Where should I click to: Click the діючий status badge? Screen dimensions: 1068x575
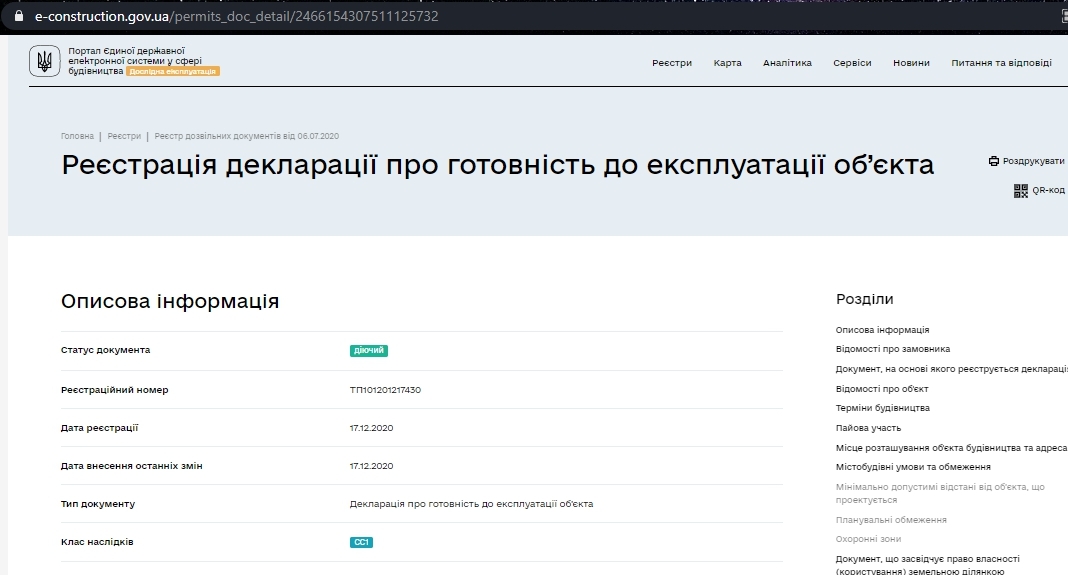[x=368, y=350]
